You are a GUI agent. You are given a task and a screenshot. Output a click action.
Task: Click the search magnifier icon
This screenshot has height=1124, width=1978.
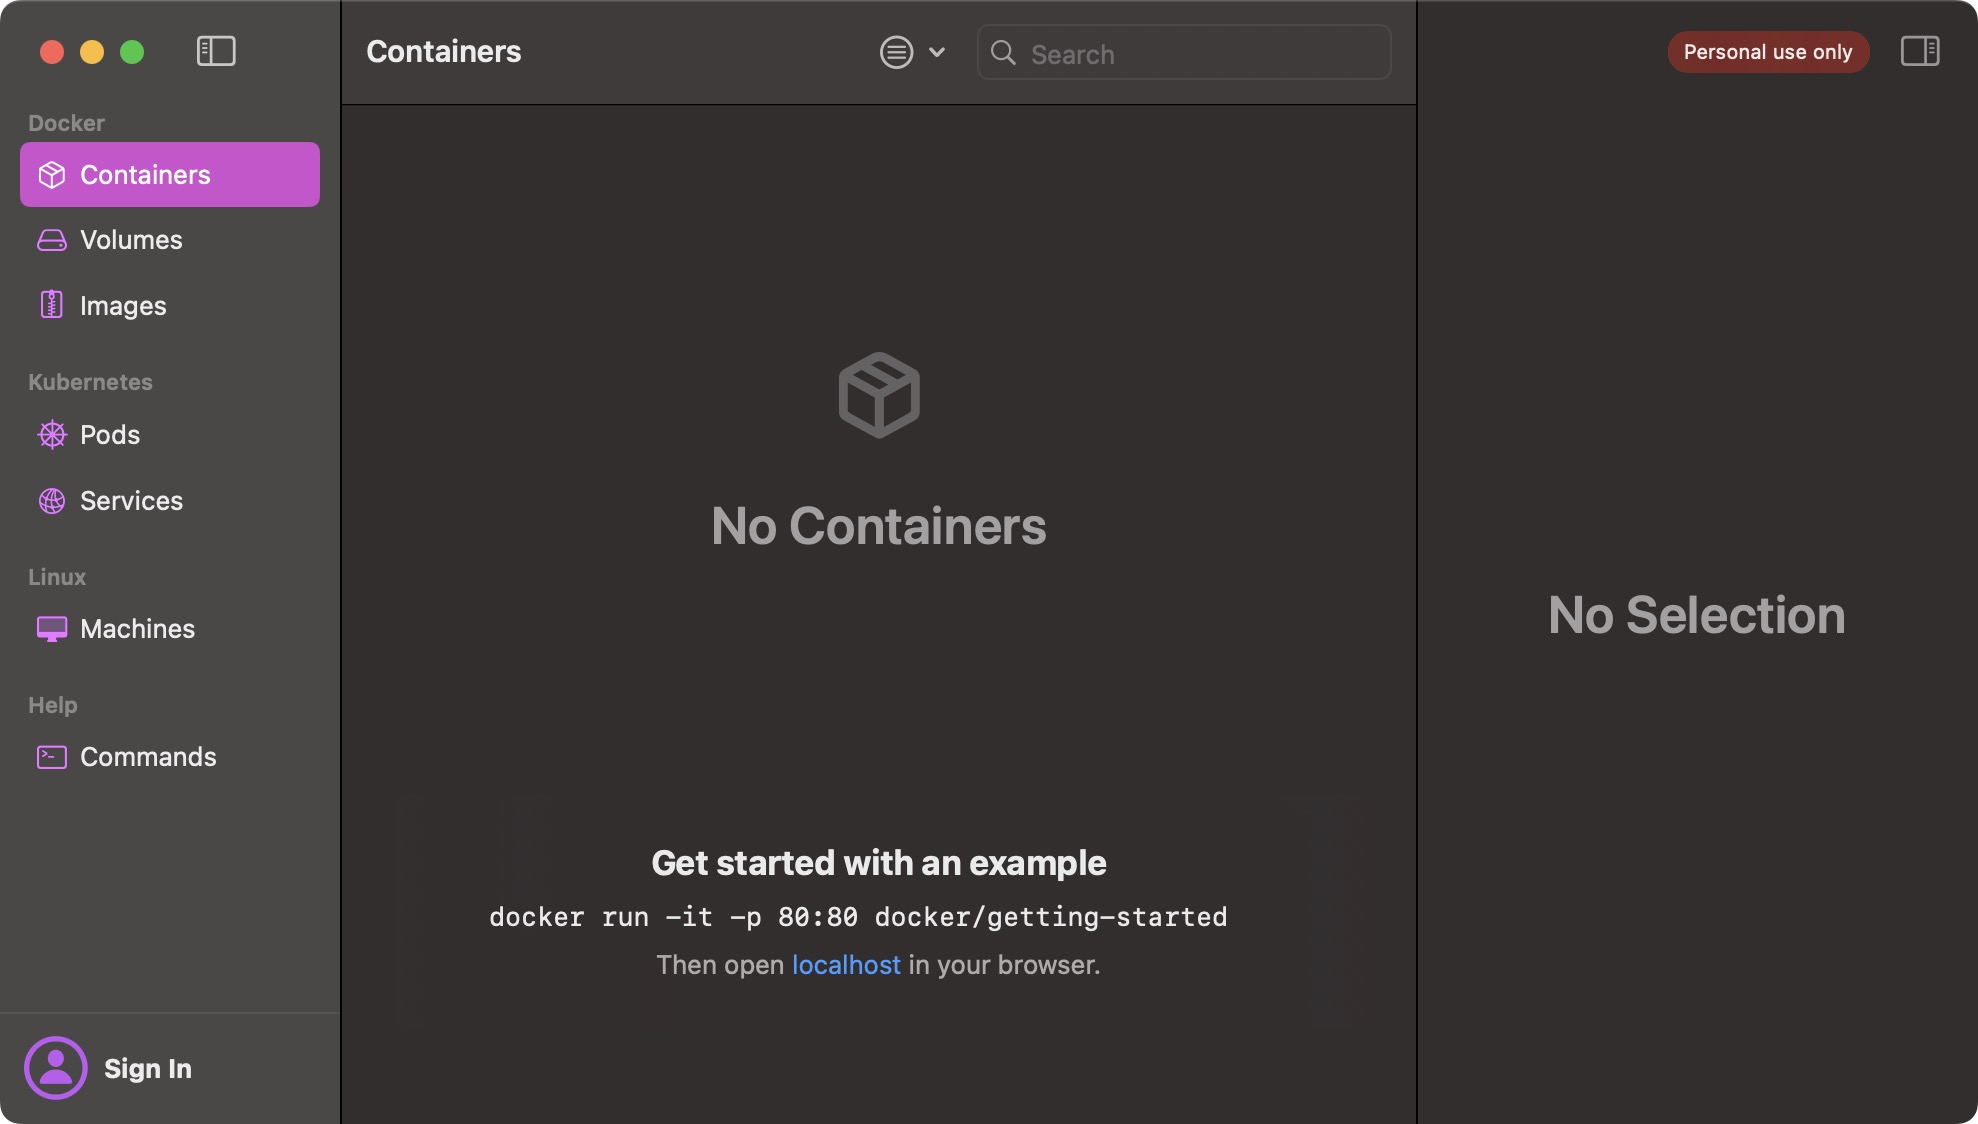coord(1005,53)
